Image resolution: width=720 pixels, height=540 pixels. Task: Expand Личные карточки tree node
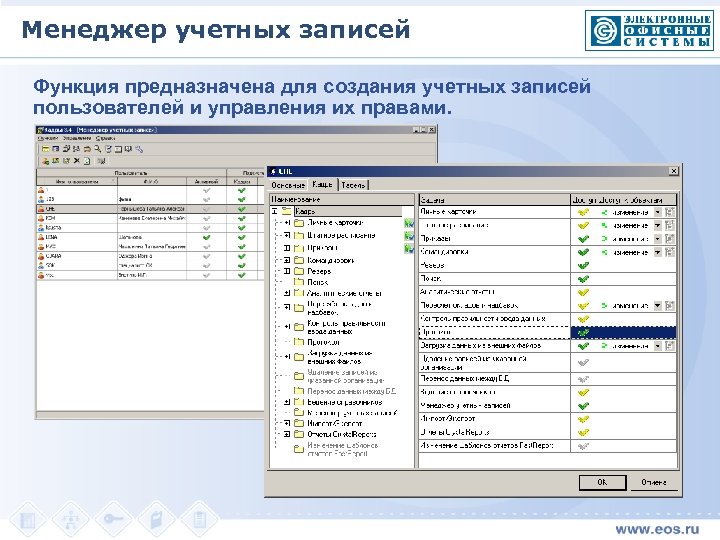(287, 223)
